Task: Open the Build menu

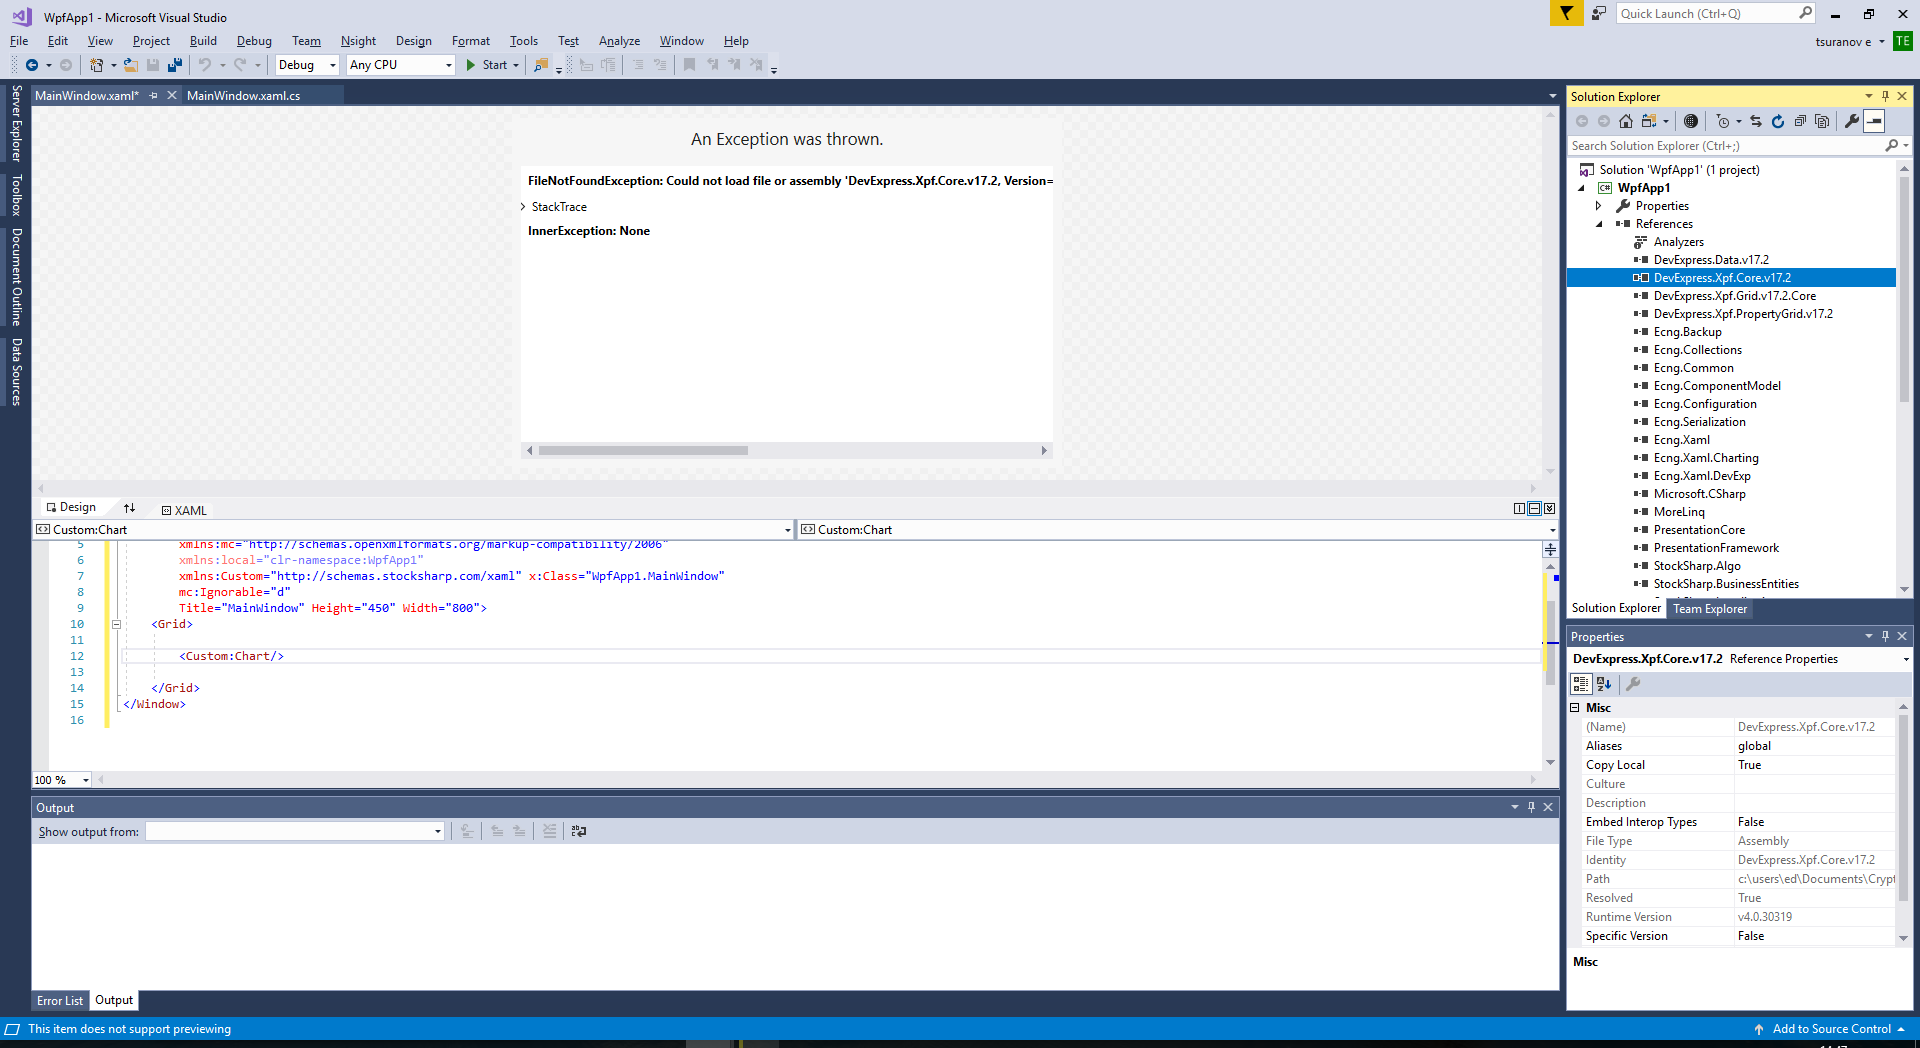Action: pyautogui.click(x=203, y=41)
